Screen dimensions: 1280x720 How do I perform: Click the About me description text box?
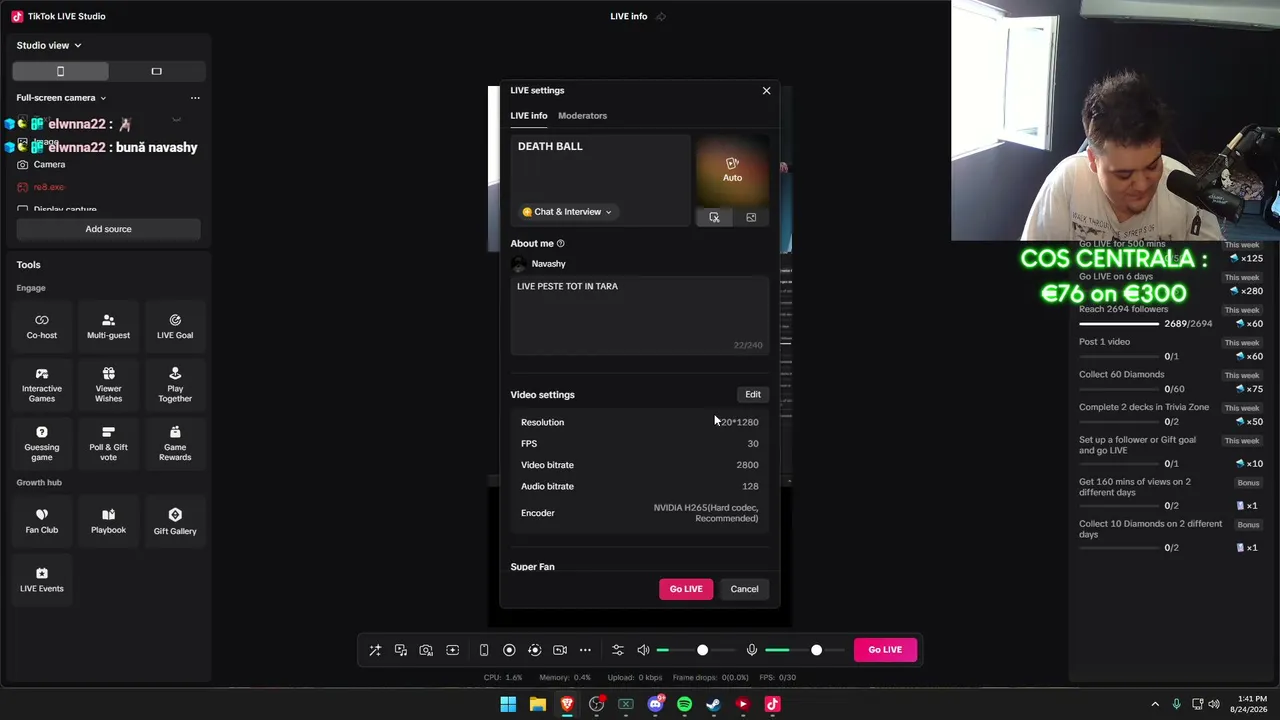[x=640, y=315]
